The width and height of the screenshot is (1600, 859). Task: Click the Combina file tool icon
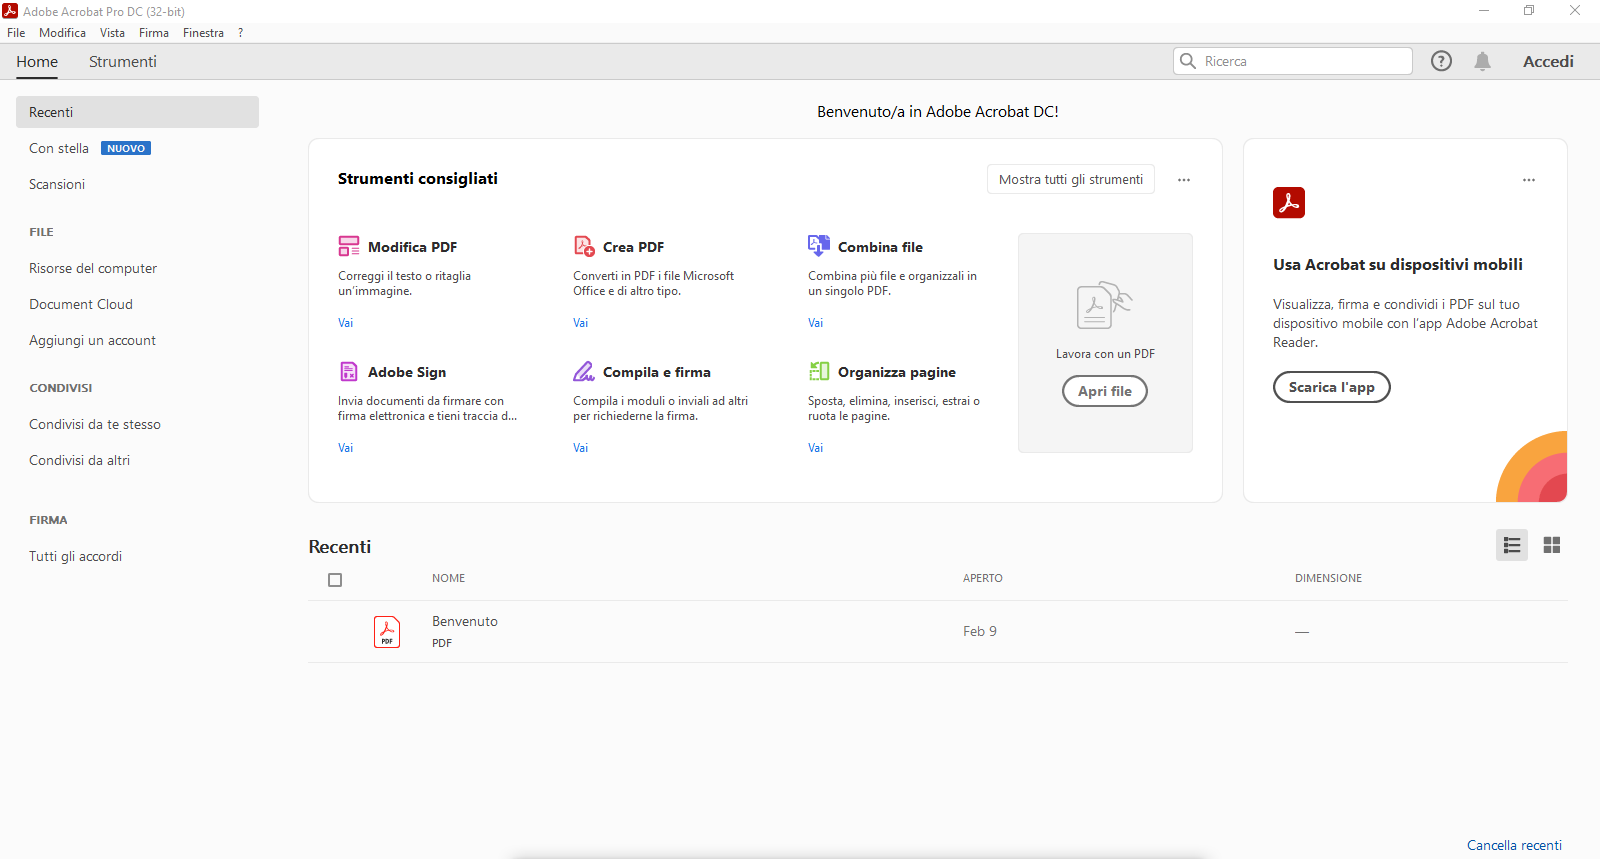tap(819, 245)
